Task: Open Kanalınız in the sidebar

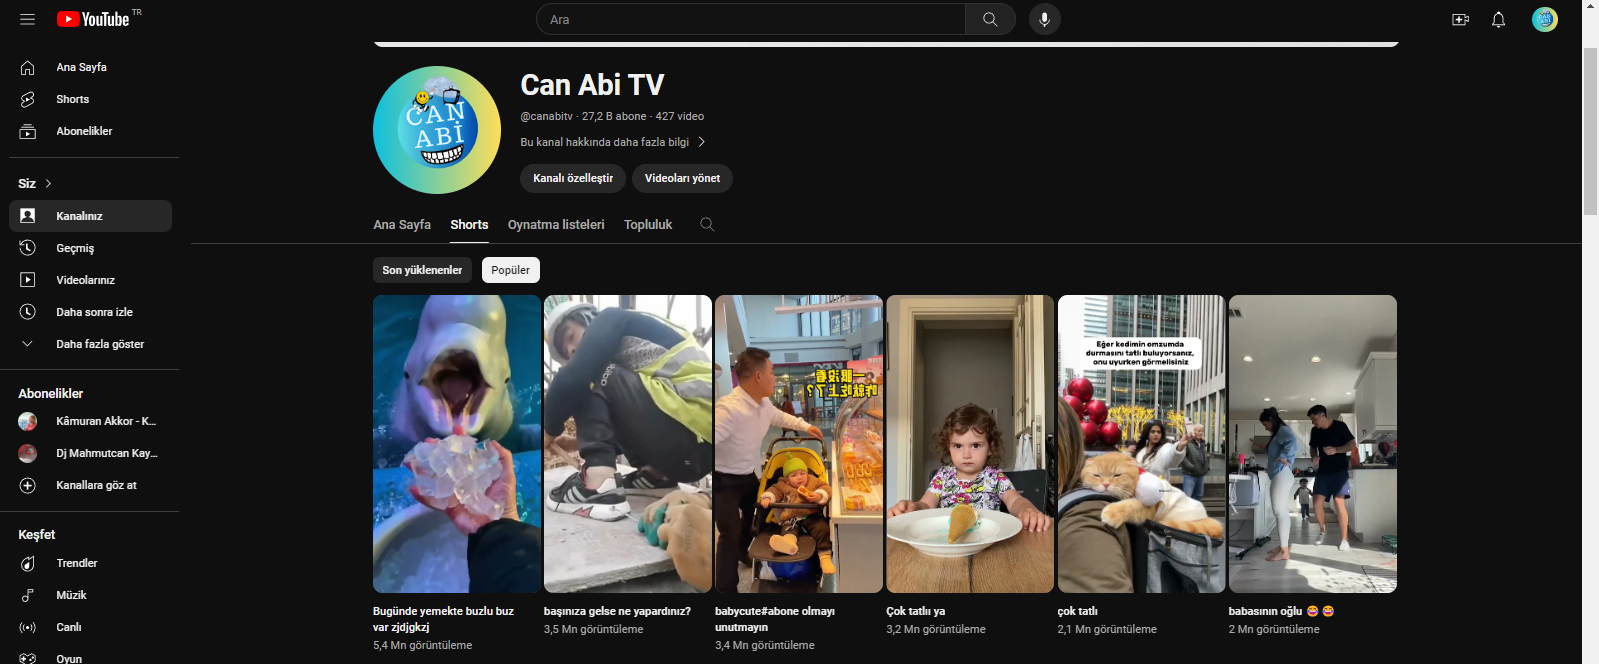Action: (x=90, y=216)
